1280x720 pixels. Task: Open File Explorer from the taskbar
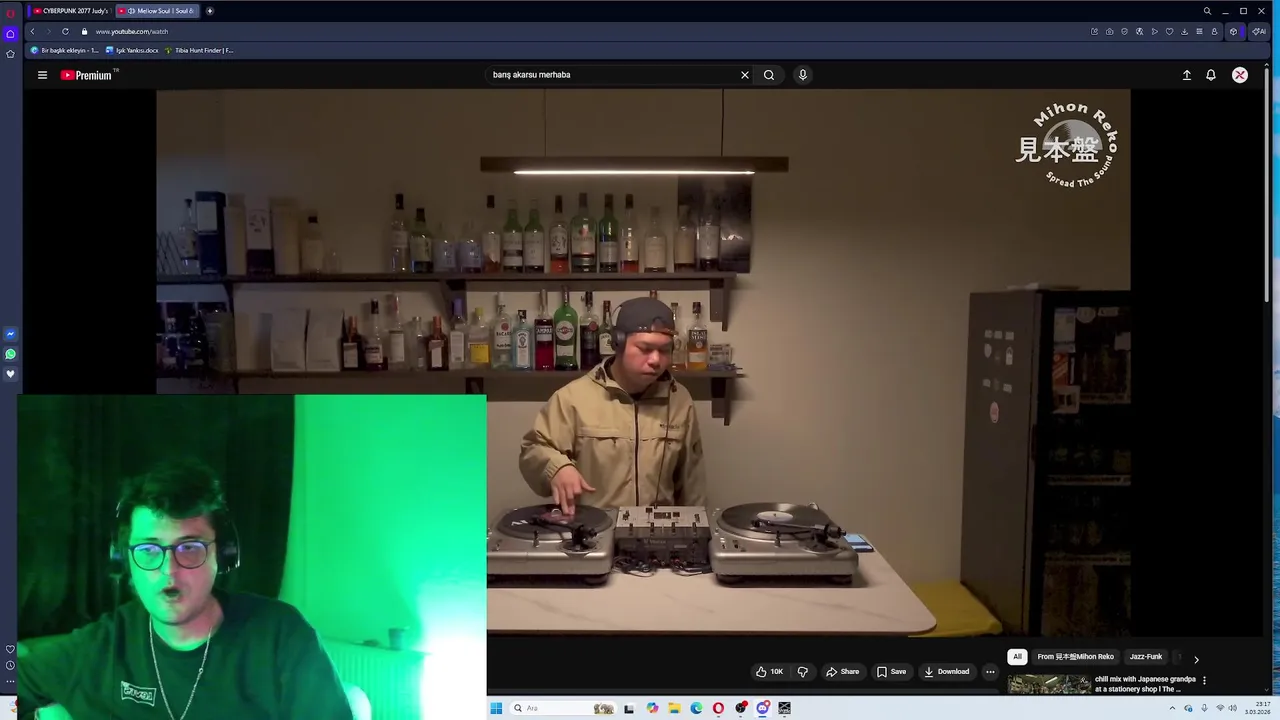pos(674,708)
